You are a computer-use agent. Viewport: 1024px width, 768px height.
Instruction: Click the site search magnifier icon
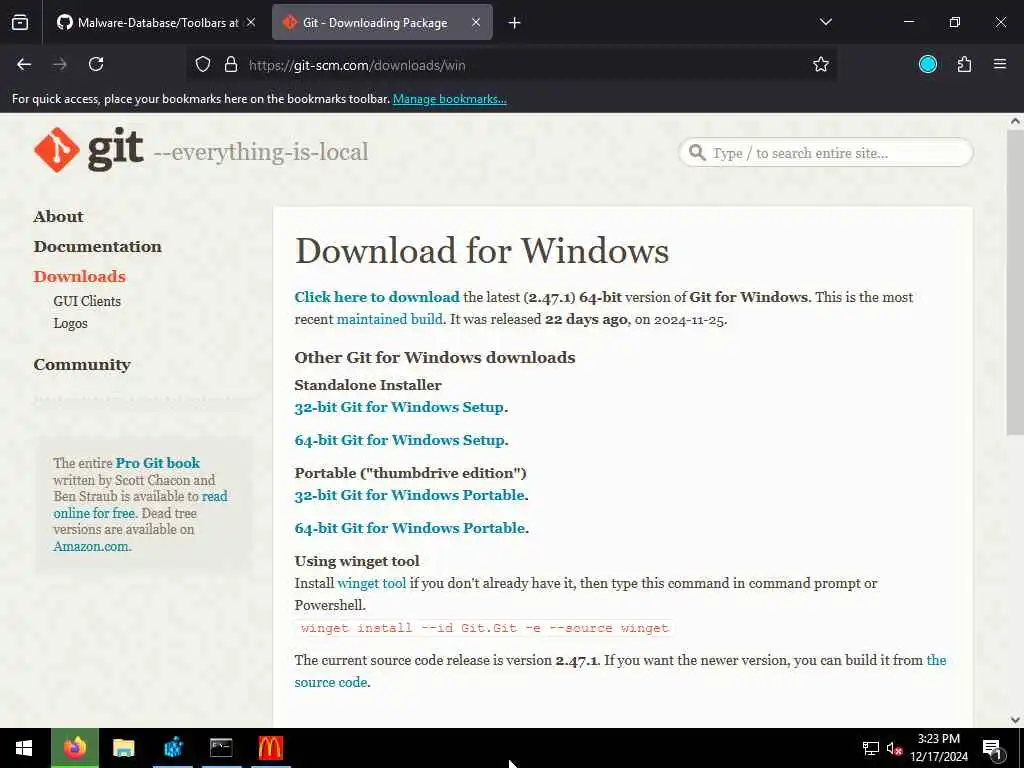[x=697, y=153]
